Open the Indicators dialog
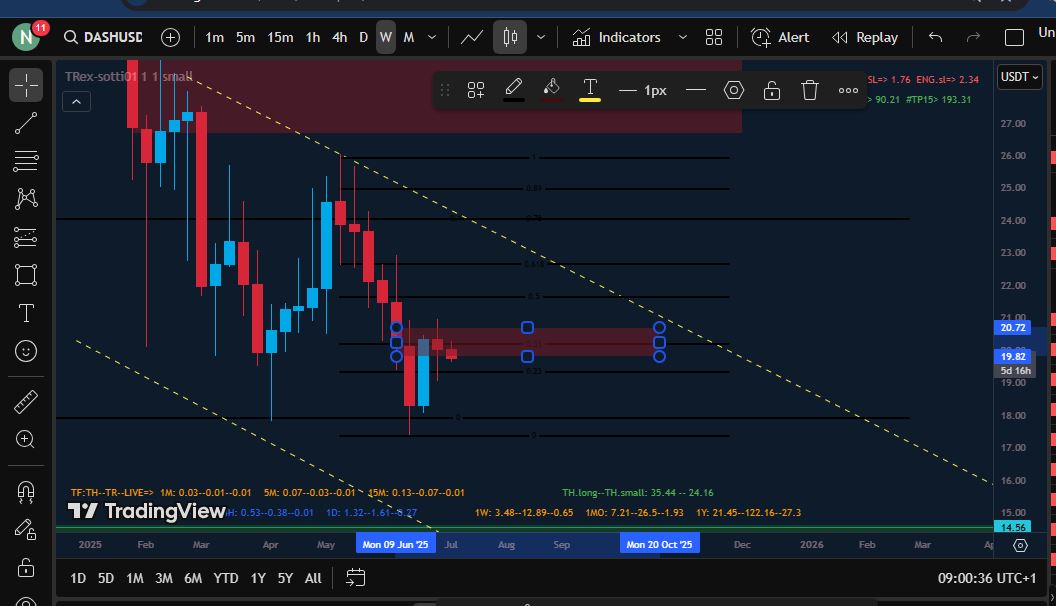This screenshot has width=1056, height=606. point(617,37)
